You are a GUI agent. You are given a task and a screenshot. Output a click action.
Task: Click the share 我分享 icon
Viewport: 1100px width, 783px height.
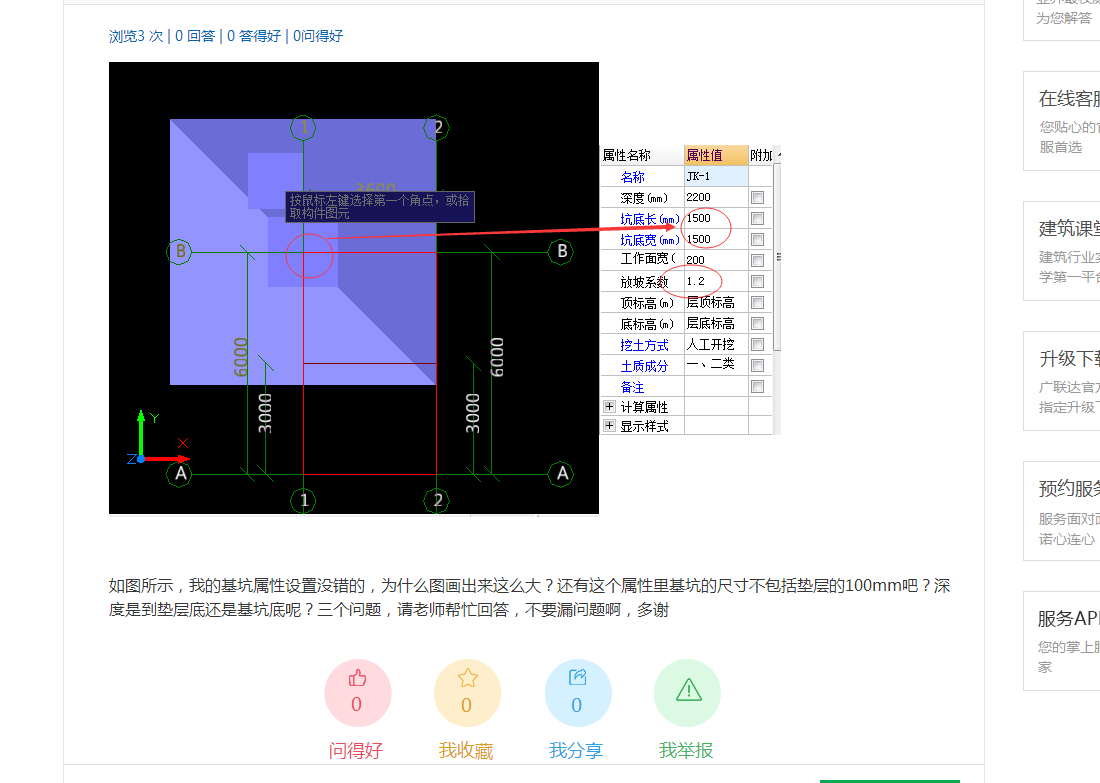(577, 678)
